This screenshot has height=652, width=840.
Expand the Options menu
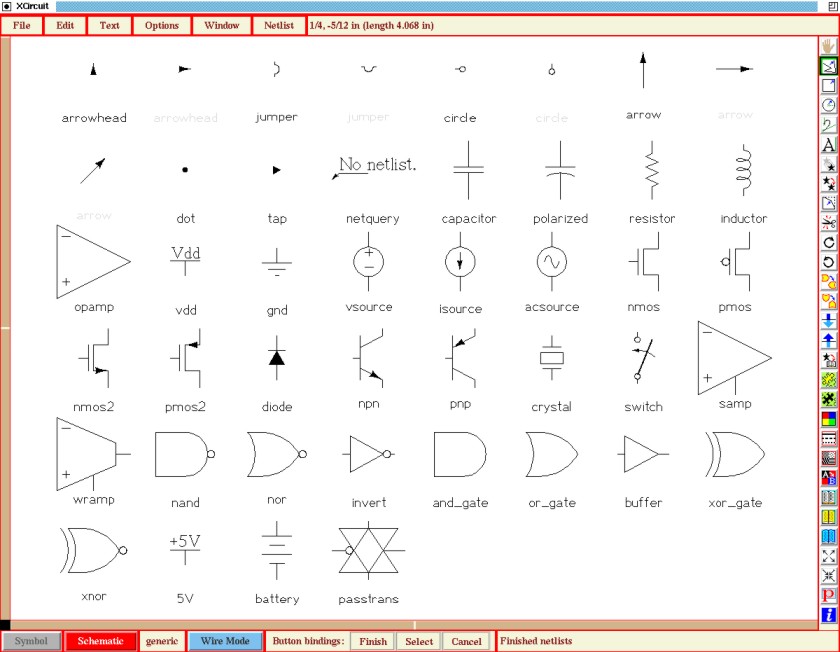click(x=161, y=25)
